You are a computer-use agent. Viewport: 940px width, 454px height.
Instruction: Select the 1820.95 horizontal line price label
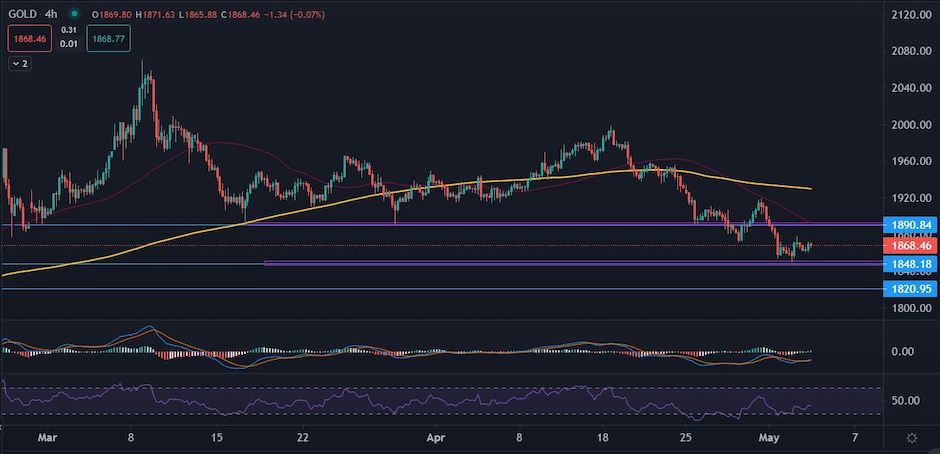(x=911, y=289)
